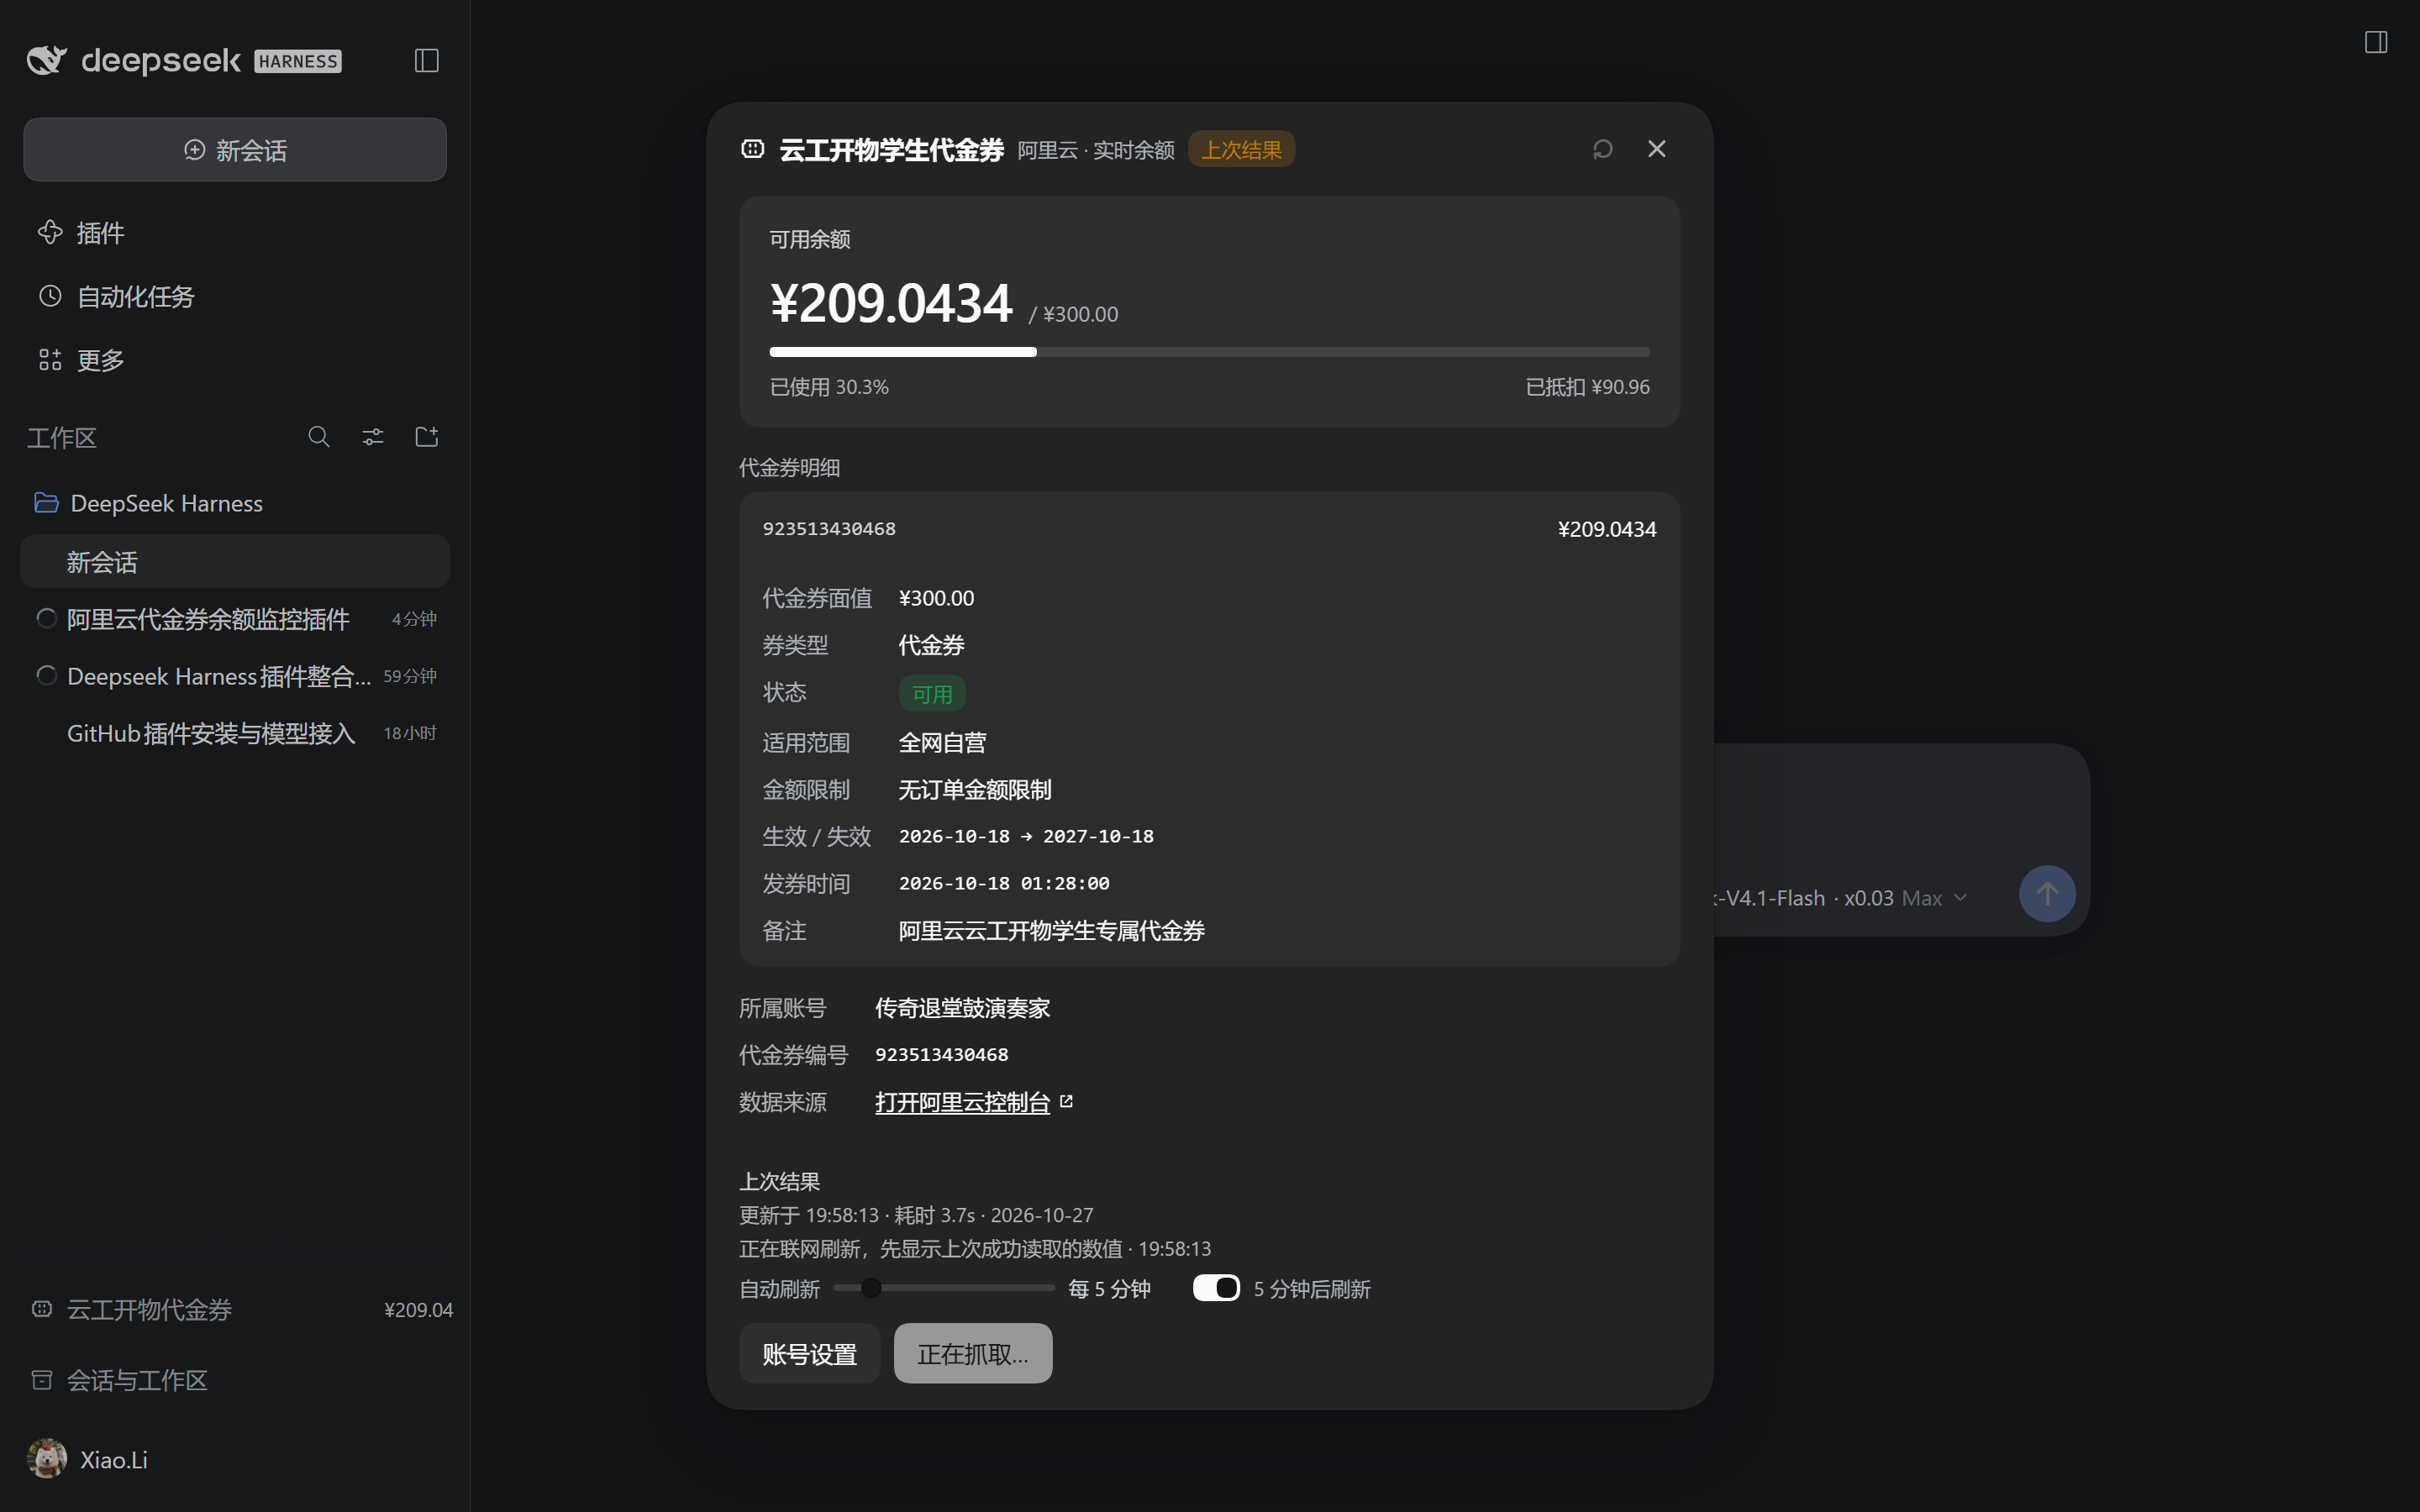Click the balance usage progress bar
Viewport: 2420px width, 1512px height.
(1209, 352)
